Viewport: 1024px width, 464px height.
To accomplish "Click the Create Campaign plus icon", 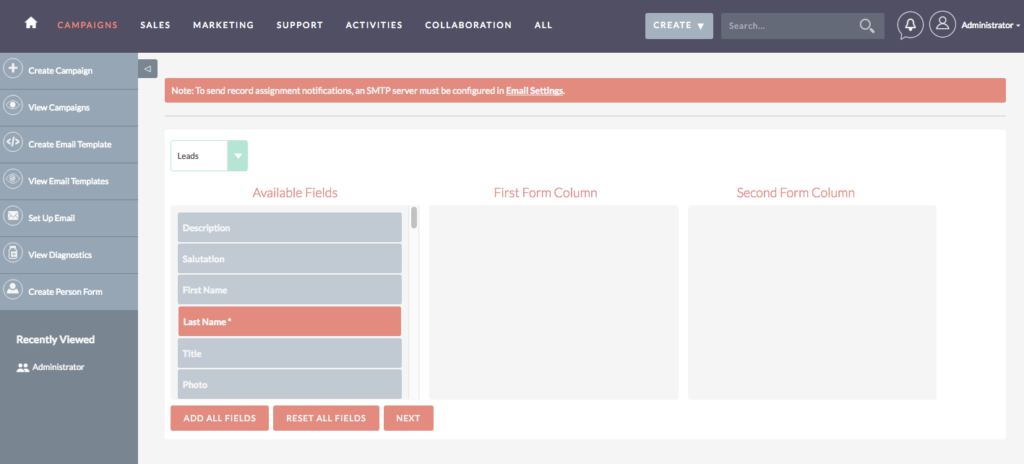I will (x=13, y=69).
